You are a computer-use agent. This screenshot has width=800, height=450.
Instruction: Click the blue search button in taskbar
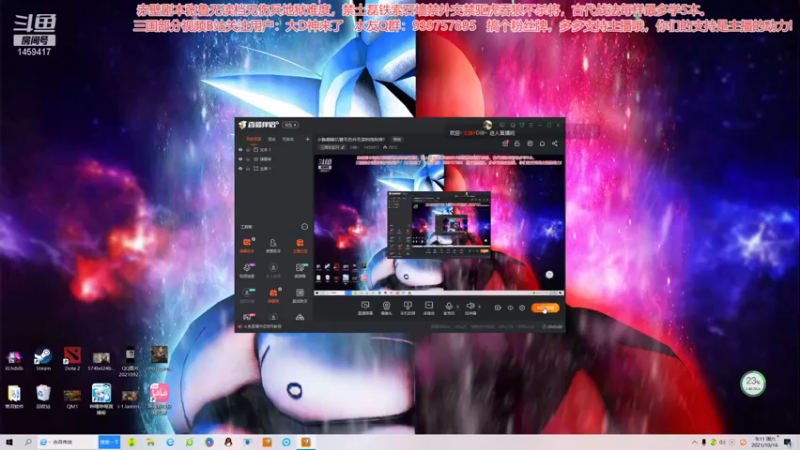[x=109, y=442]
